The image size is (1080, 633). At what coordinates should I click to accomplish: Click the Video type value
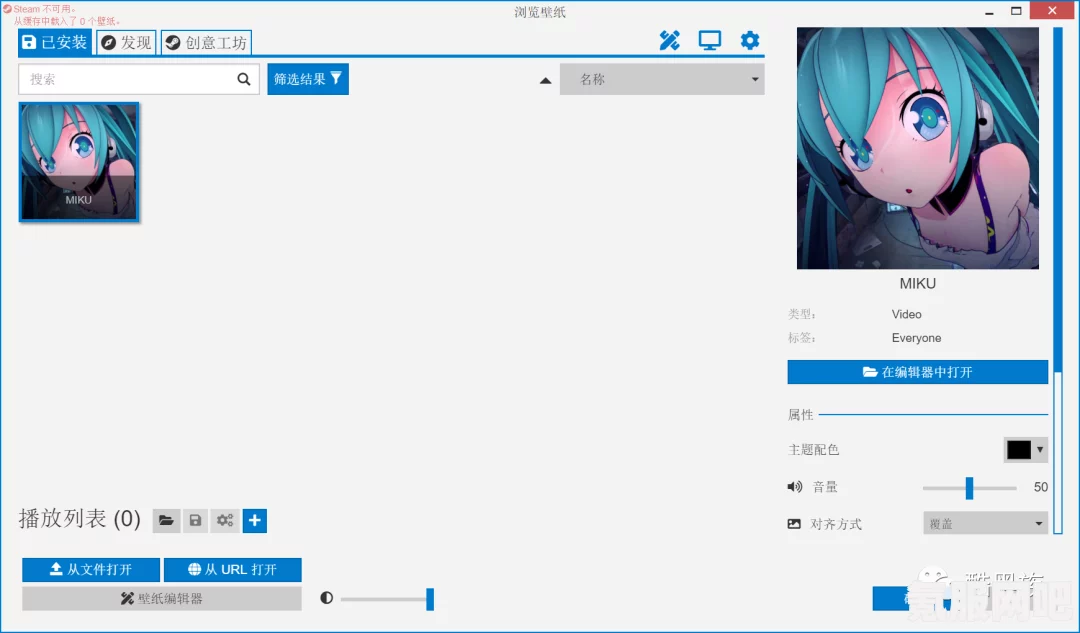(x=906, y=314)
